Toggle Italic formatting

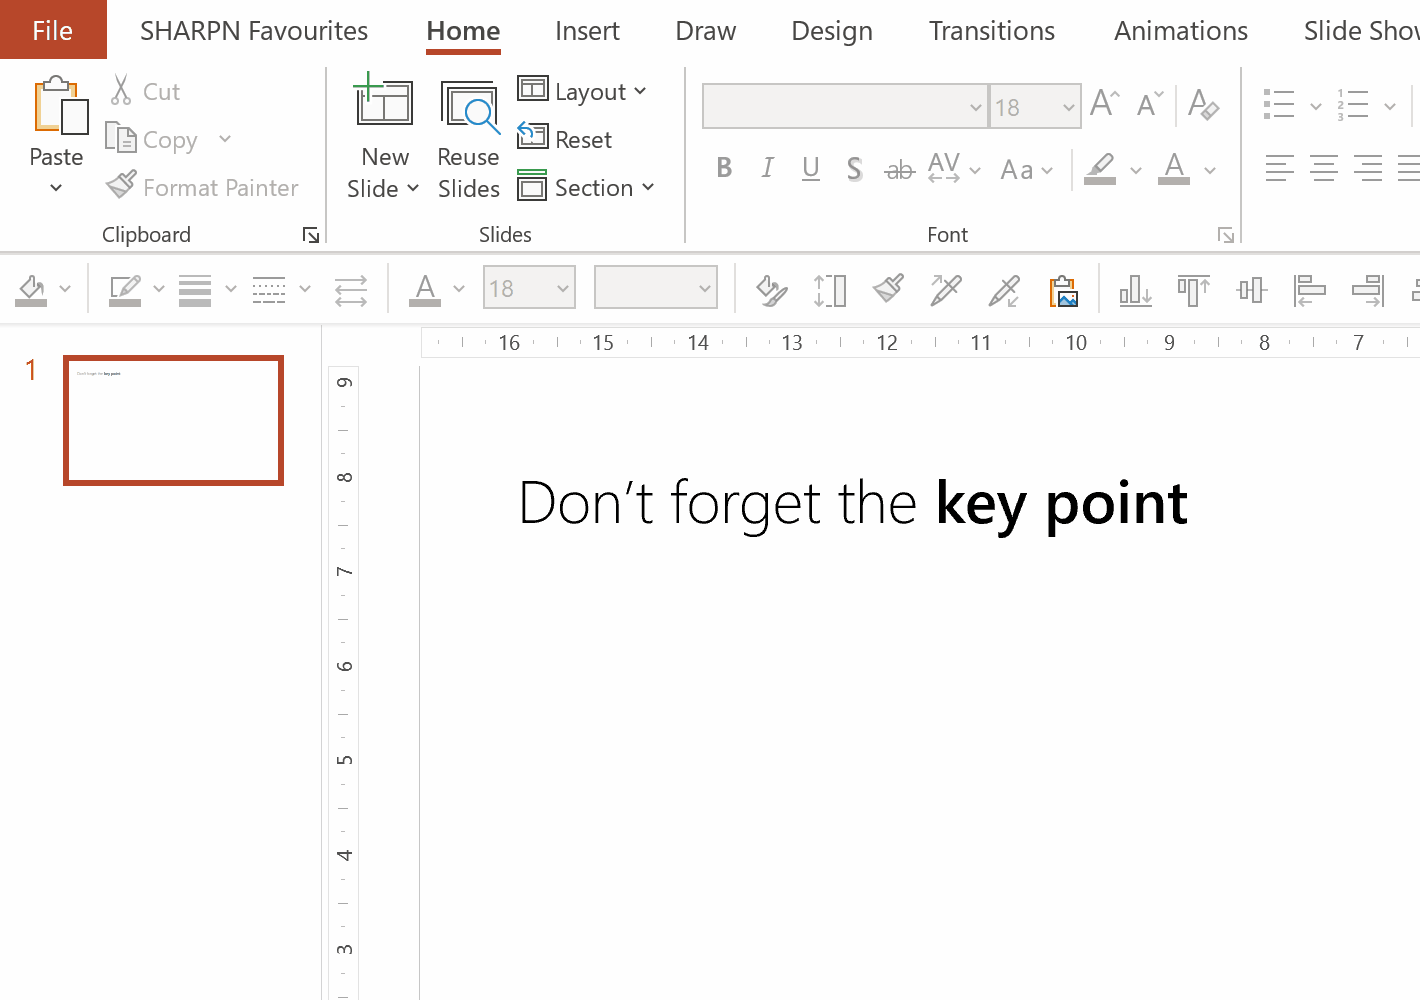766,167
